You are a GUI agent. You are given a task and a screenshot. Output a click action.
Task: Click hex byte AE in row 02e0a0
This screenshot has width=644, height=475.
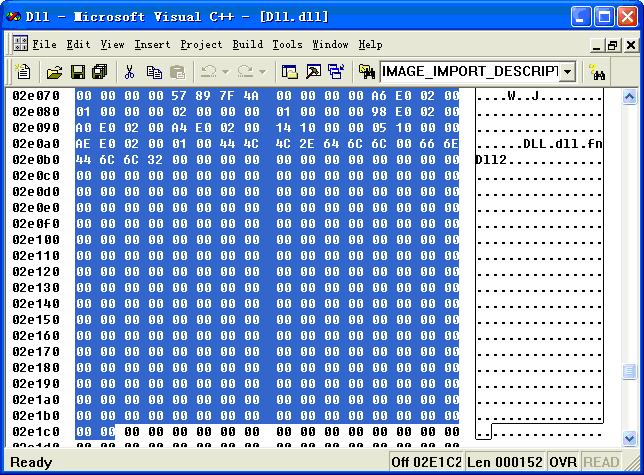(83, 144)
